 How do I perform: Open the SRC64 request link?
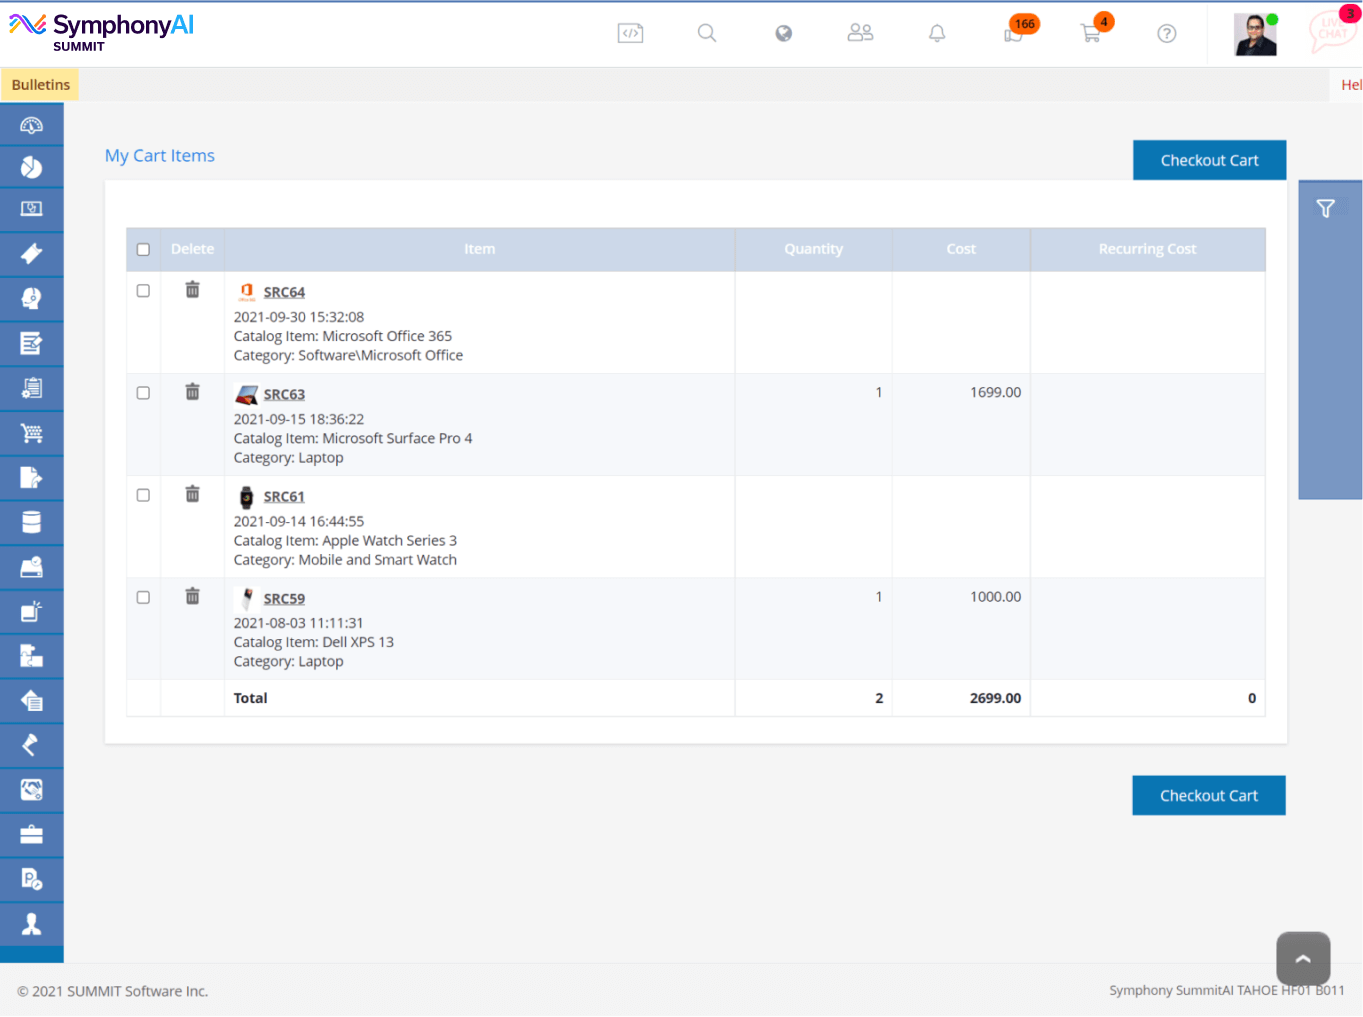pyautogui.click(x=284, y=292)
